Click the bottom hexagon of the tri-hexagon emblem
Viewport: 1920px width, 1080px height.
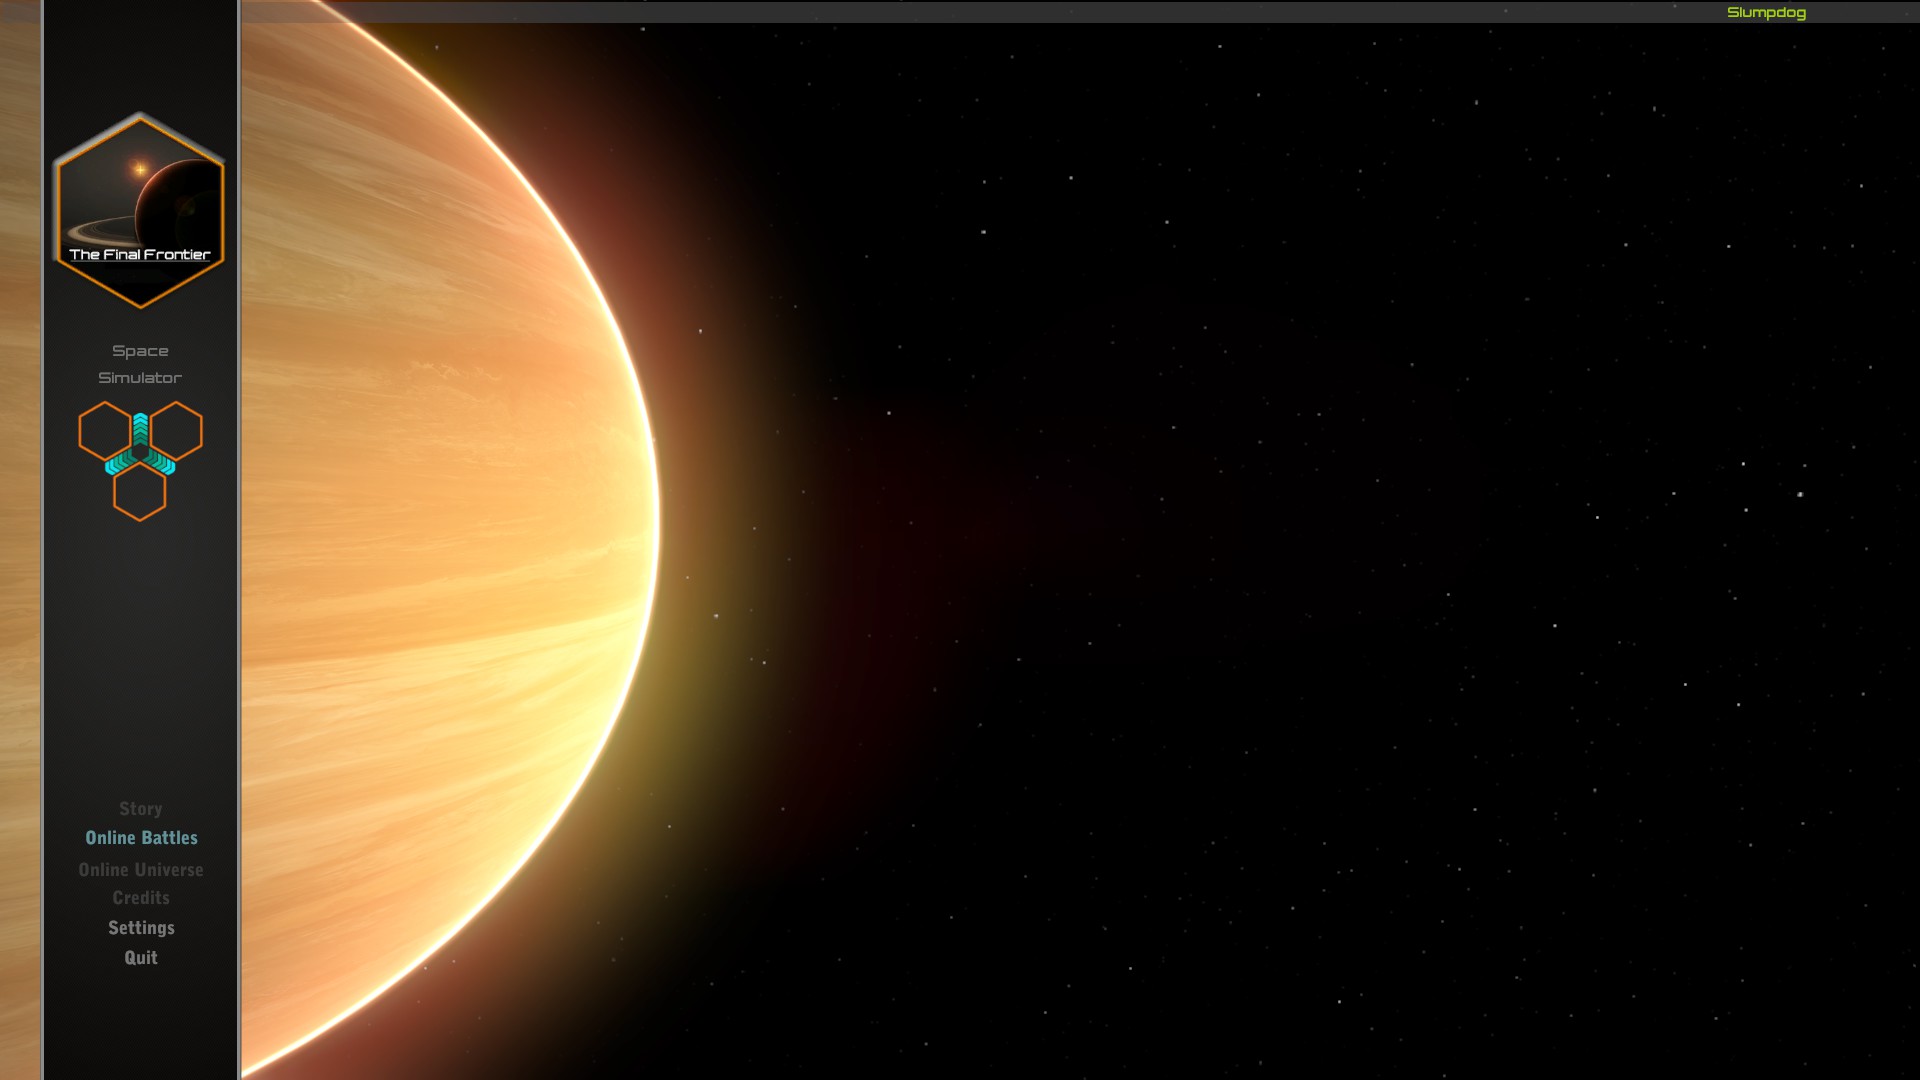[141, 494]
